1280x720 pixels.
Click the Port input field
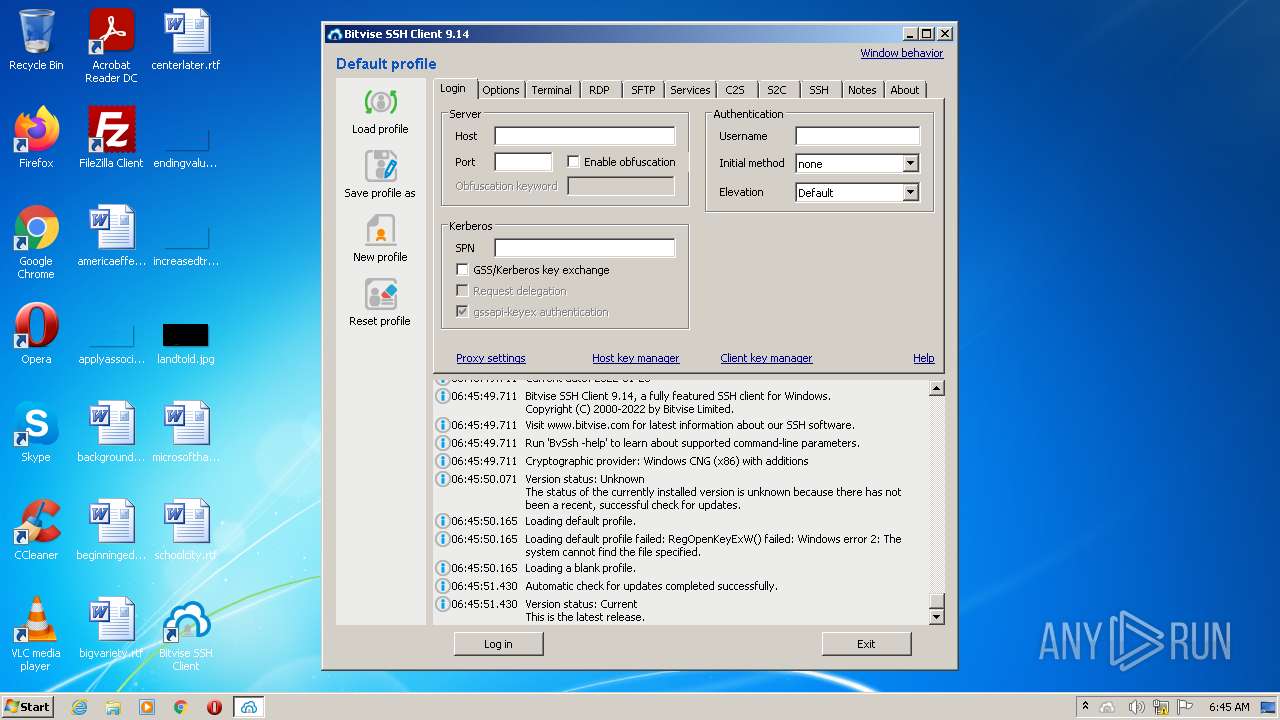pyautogui.click(x=523, y=162)
